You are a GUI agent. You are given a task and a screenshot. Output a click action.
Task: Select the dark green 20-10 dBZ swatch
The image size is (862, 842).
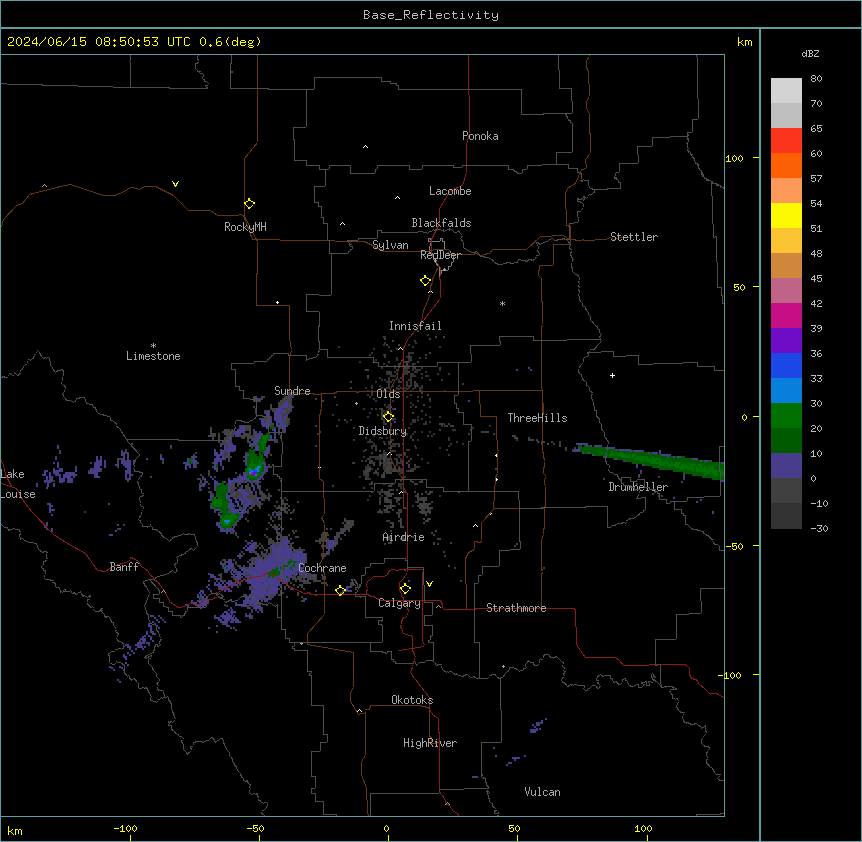786,441
